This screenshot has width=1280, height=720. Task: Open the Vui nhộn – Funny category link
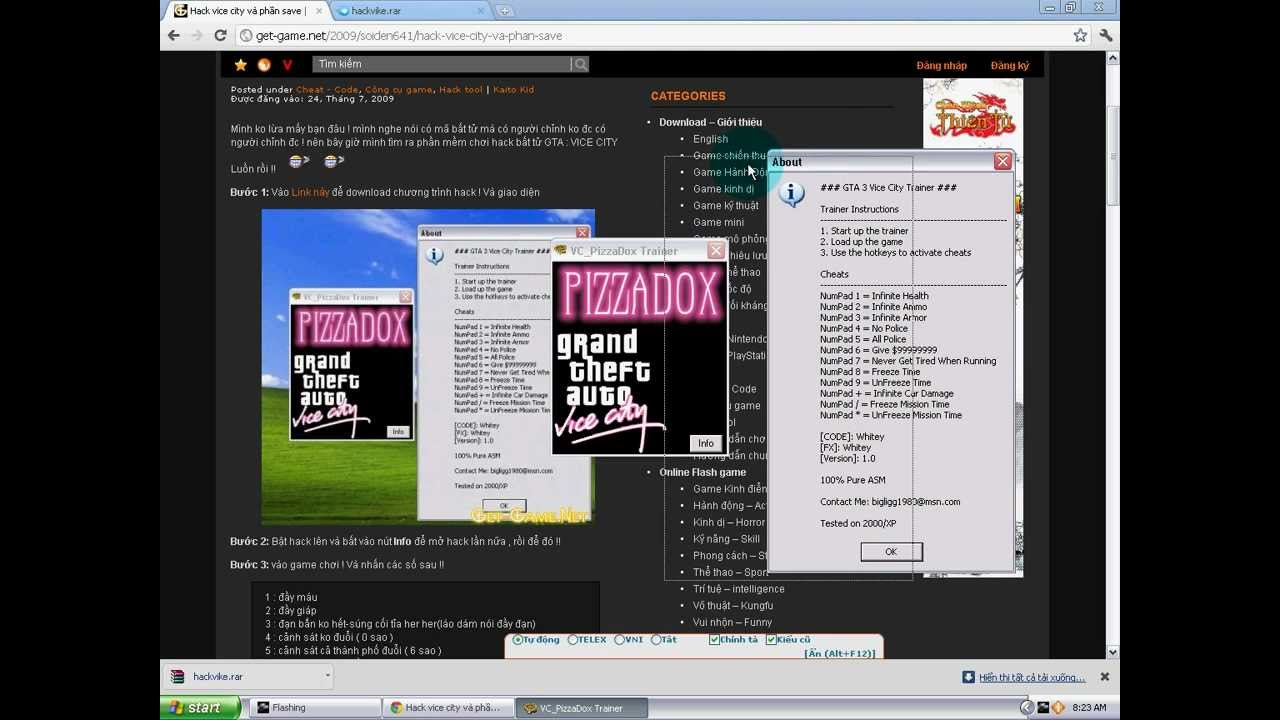[x=732, y=622]
